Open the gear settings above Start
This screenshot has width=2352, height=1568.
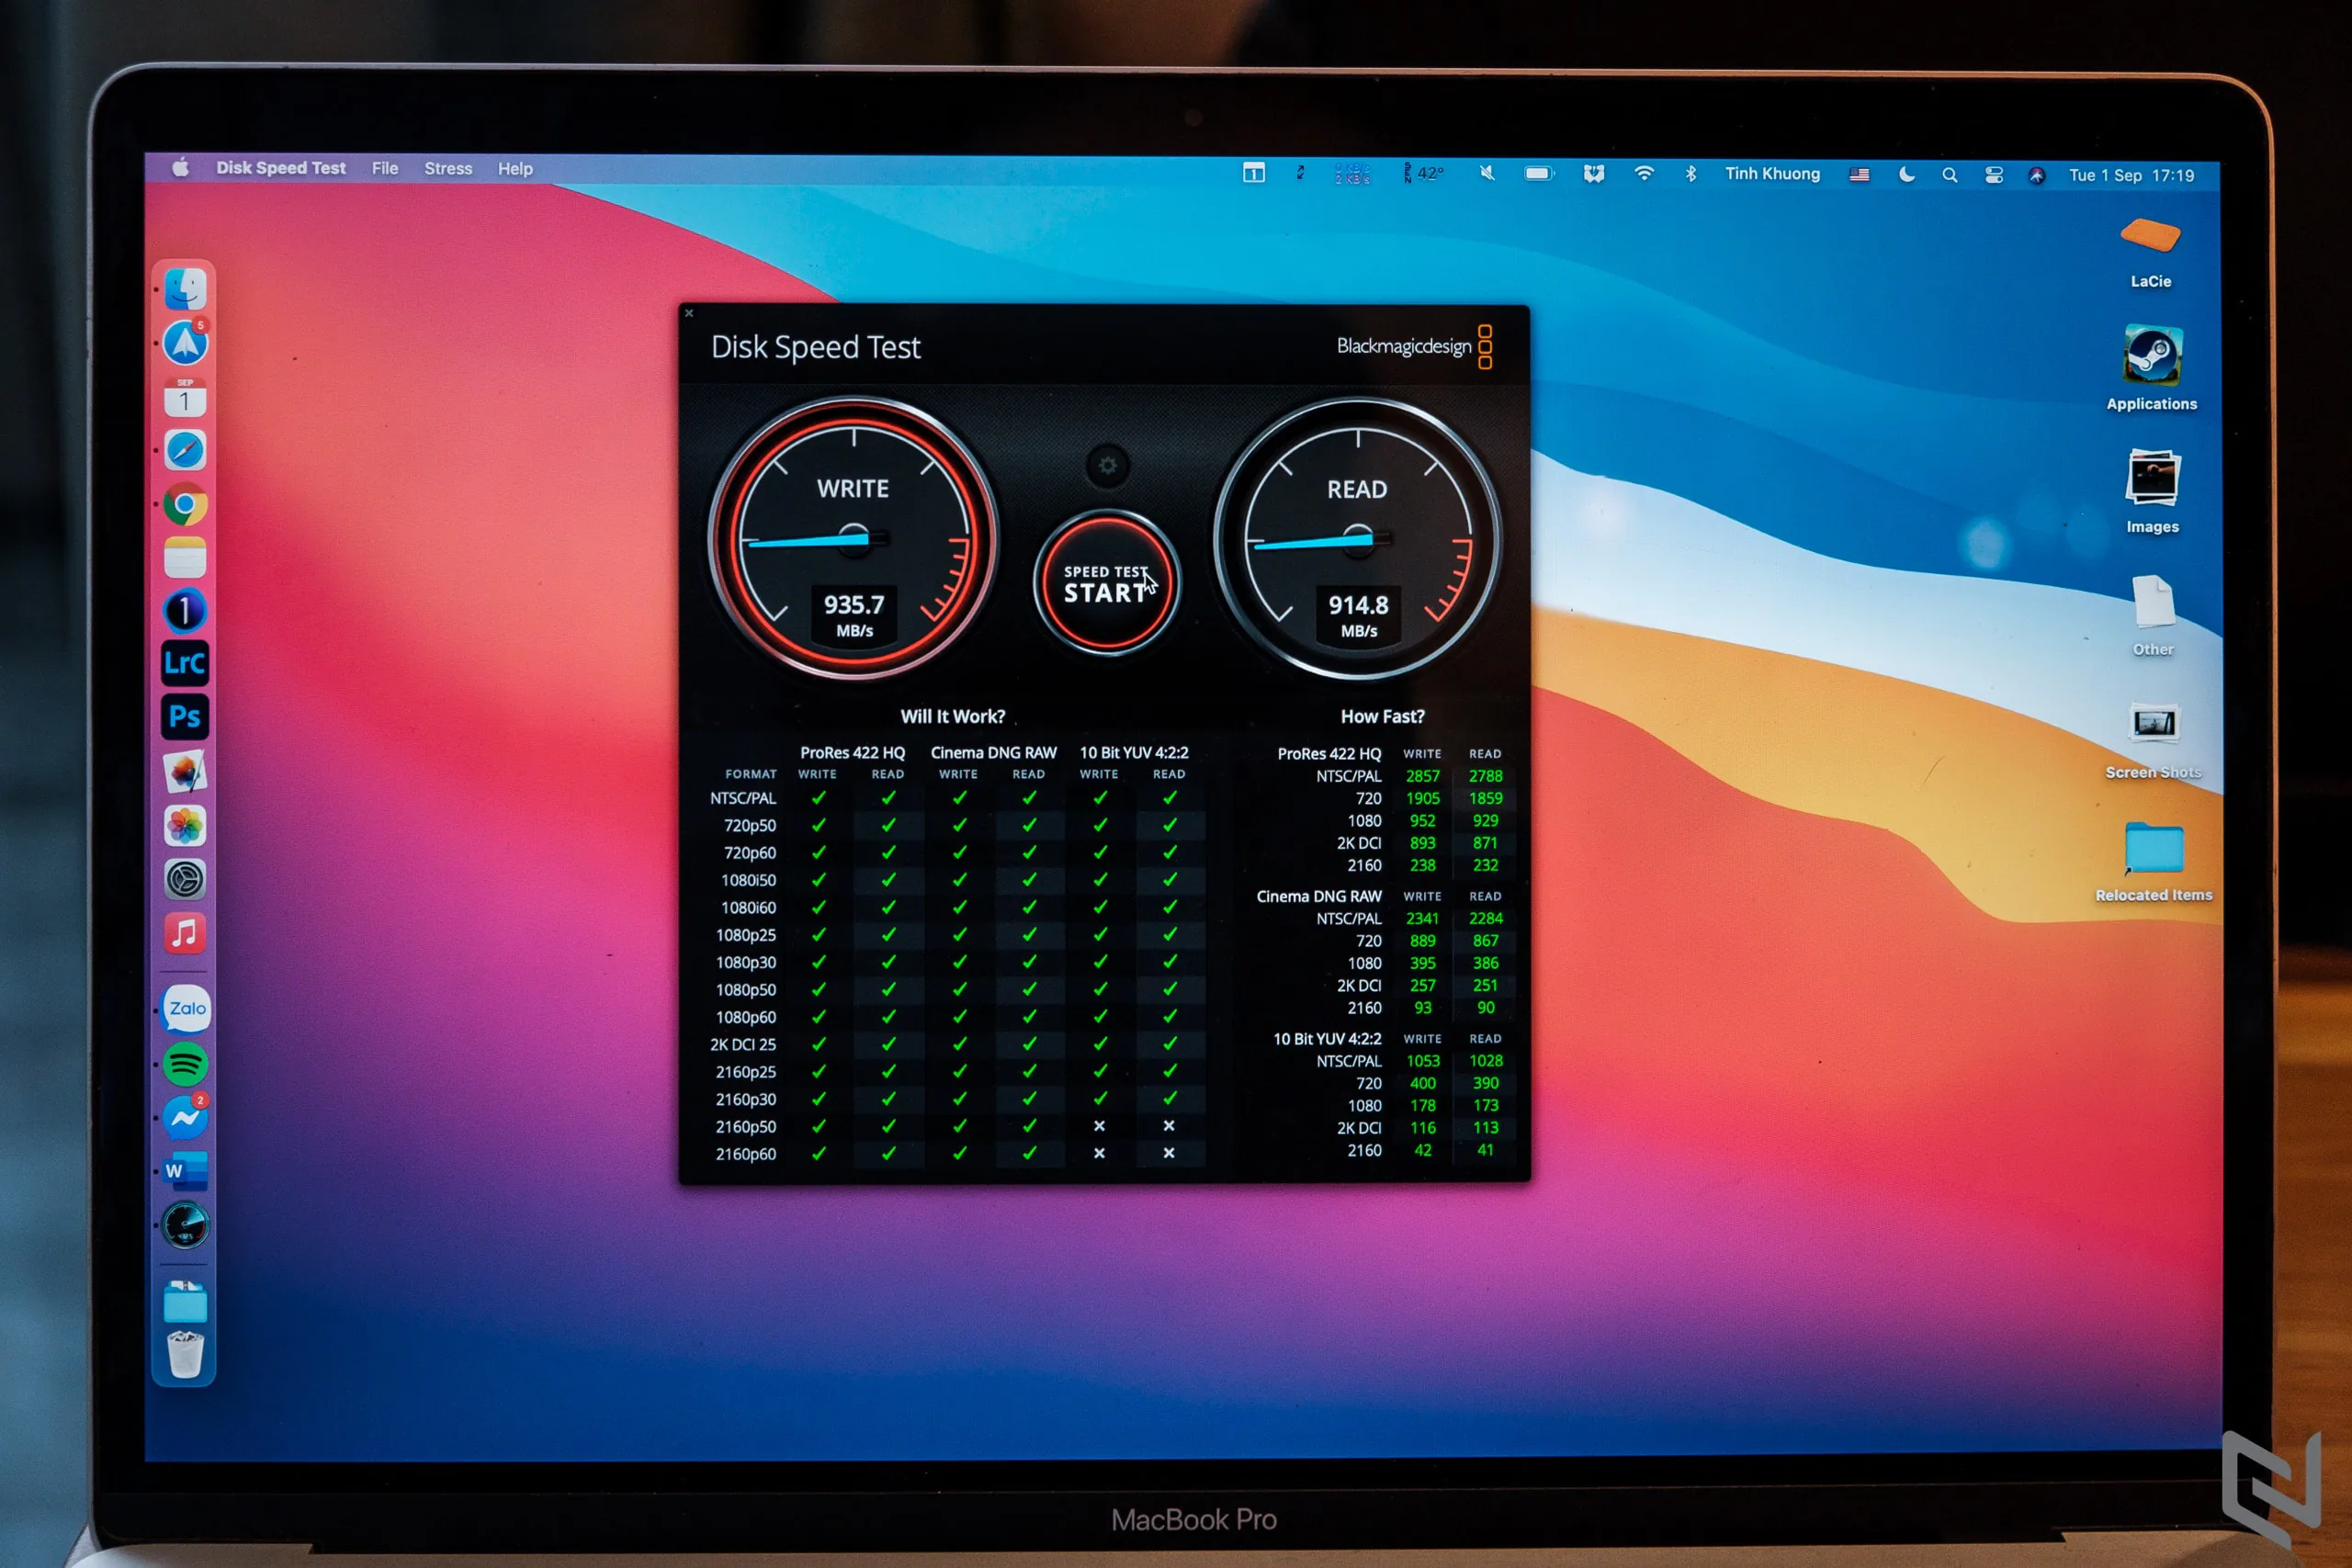click(1107, 466)
